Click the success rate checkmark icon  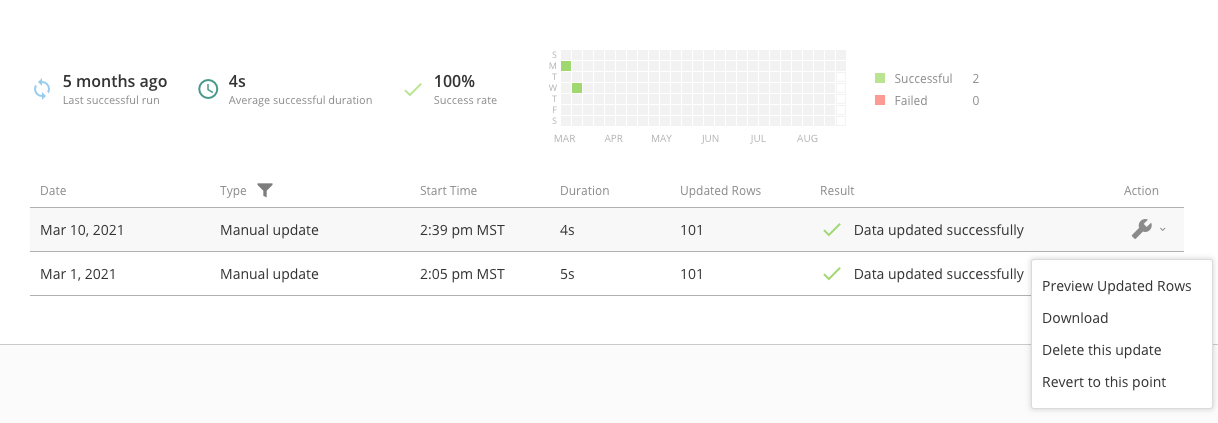tap(413, 89)
